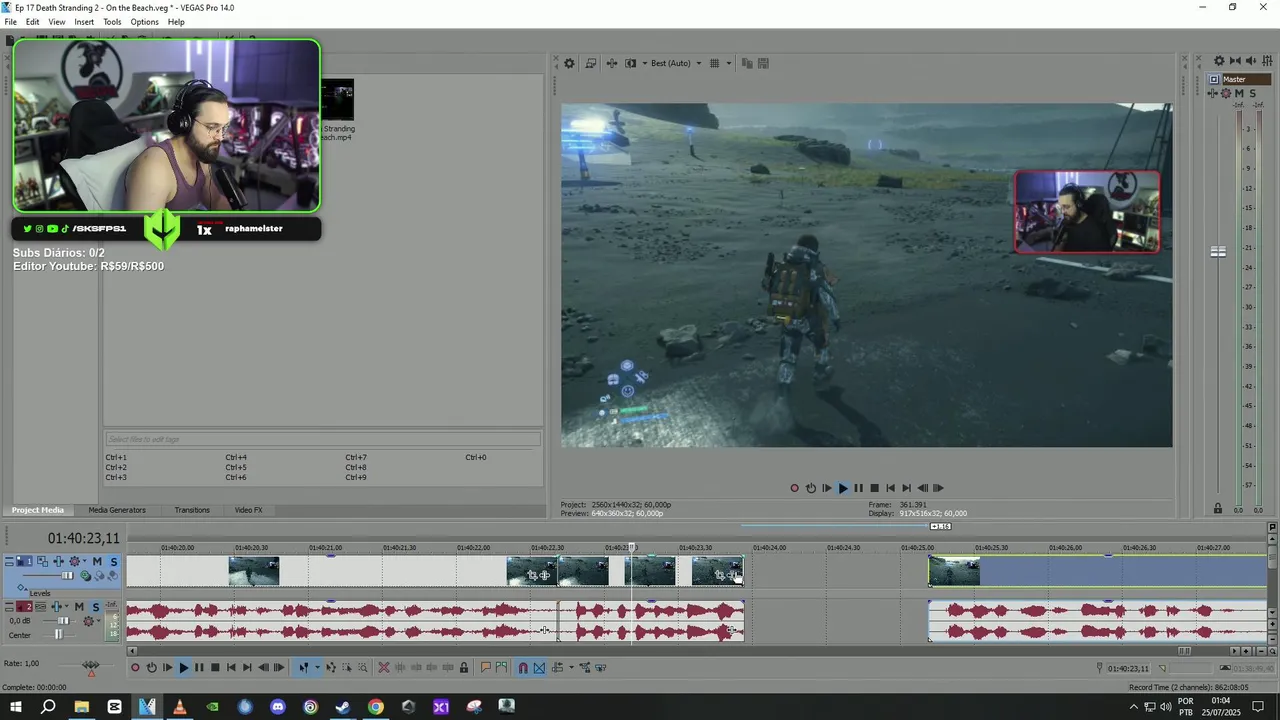Image resolution: width=1280 pixels, height=720 pixels.
Task: Click Insert Marker icon in timeline toolbar
Action: click(x=485, y=667)
